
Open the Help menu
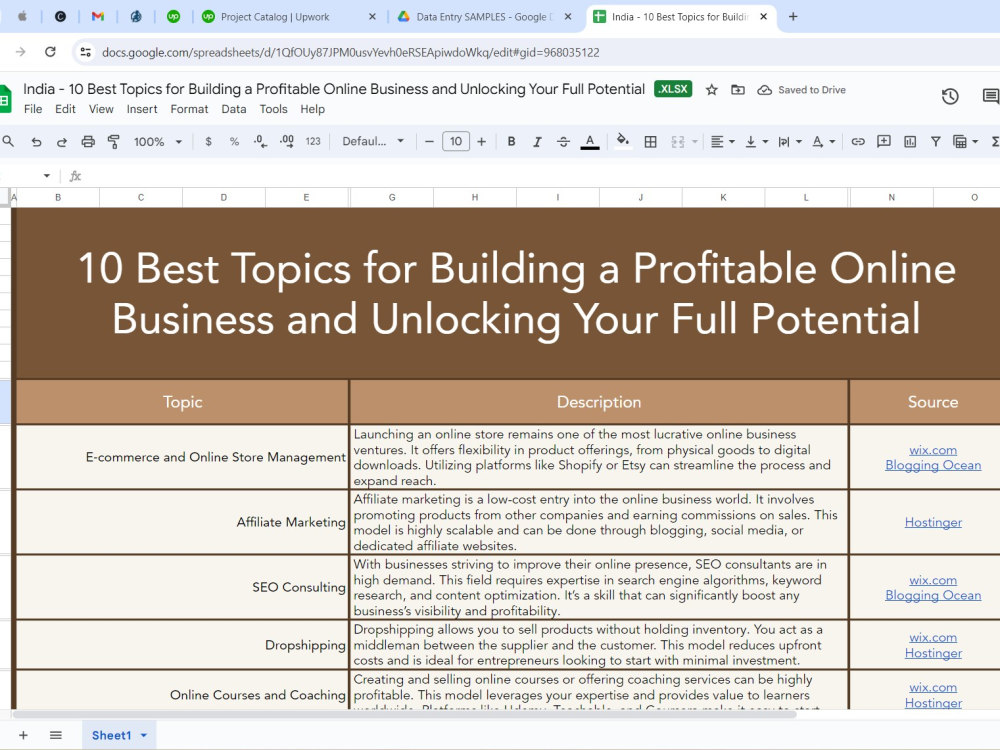[312, 109]
